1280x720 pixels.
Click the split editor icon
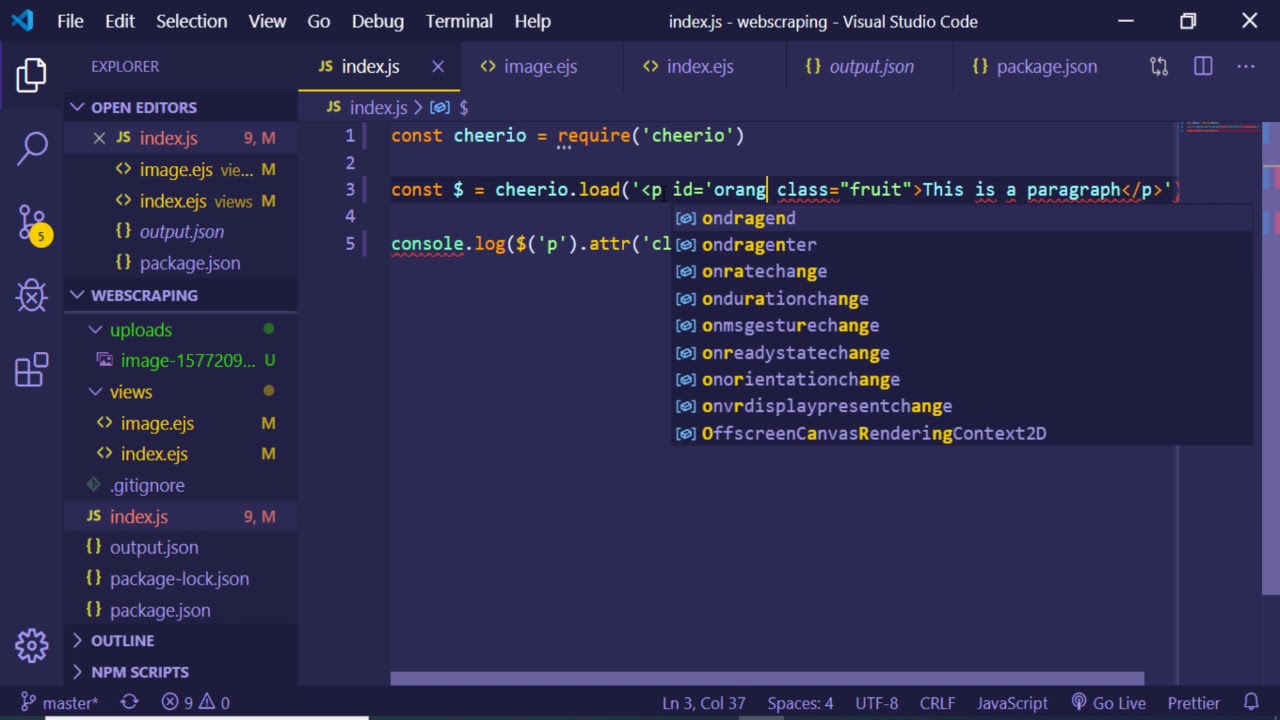point(1203,66)
